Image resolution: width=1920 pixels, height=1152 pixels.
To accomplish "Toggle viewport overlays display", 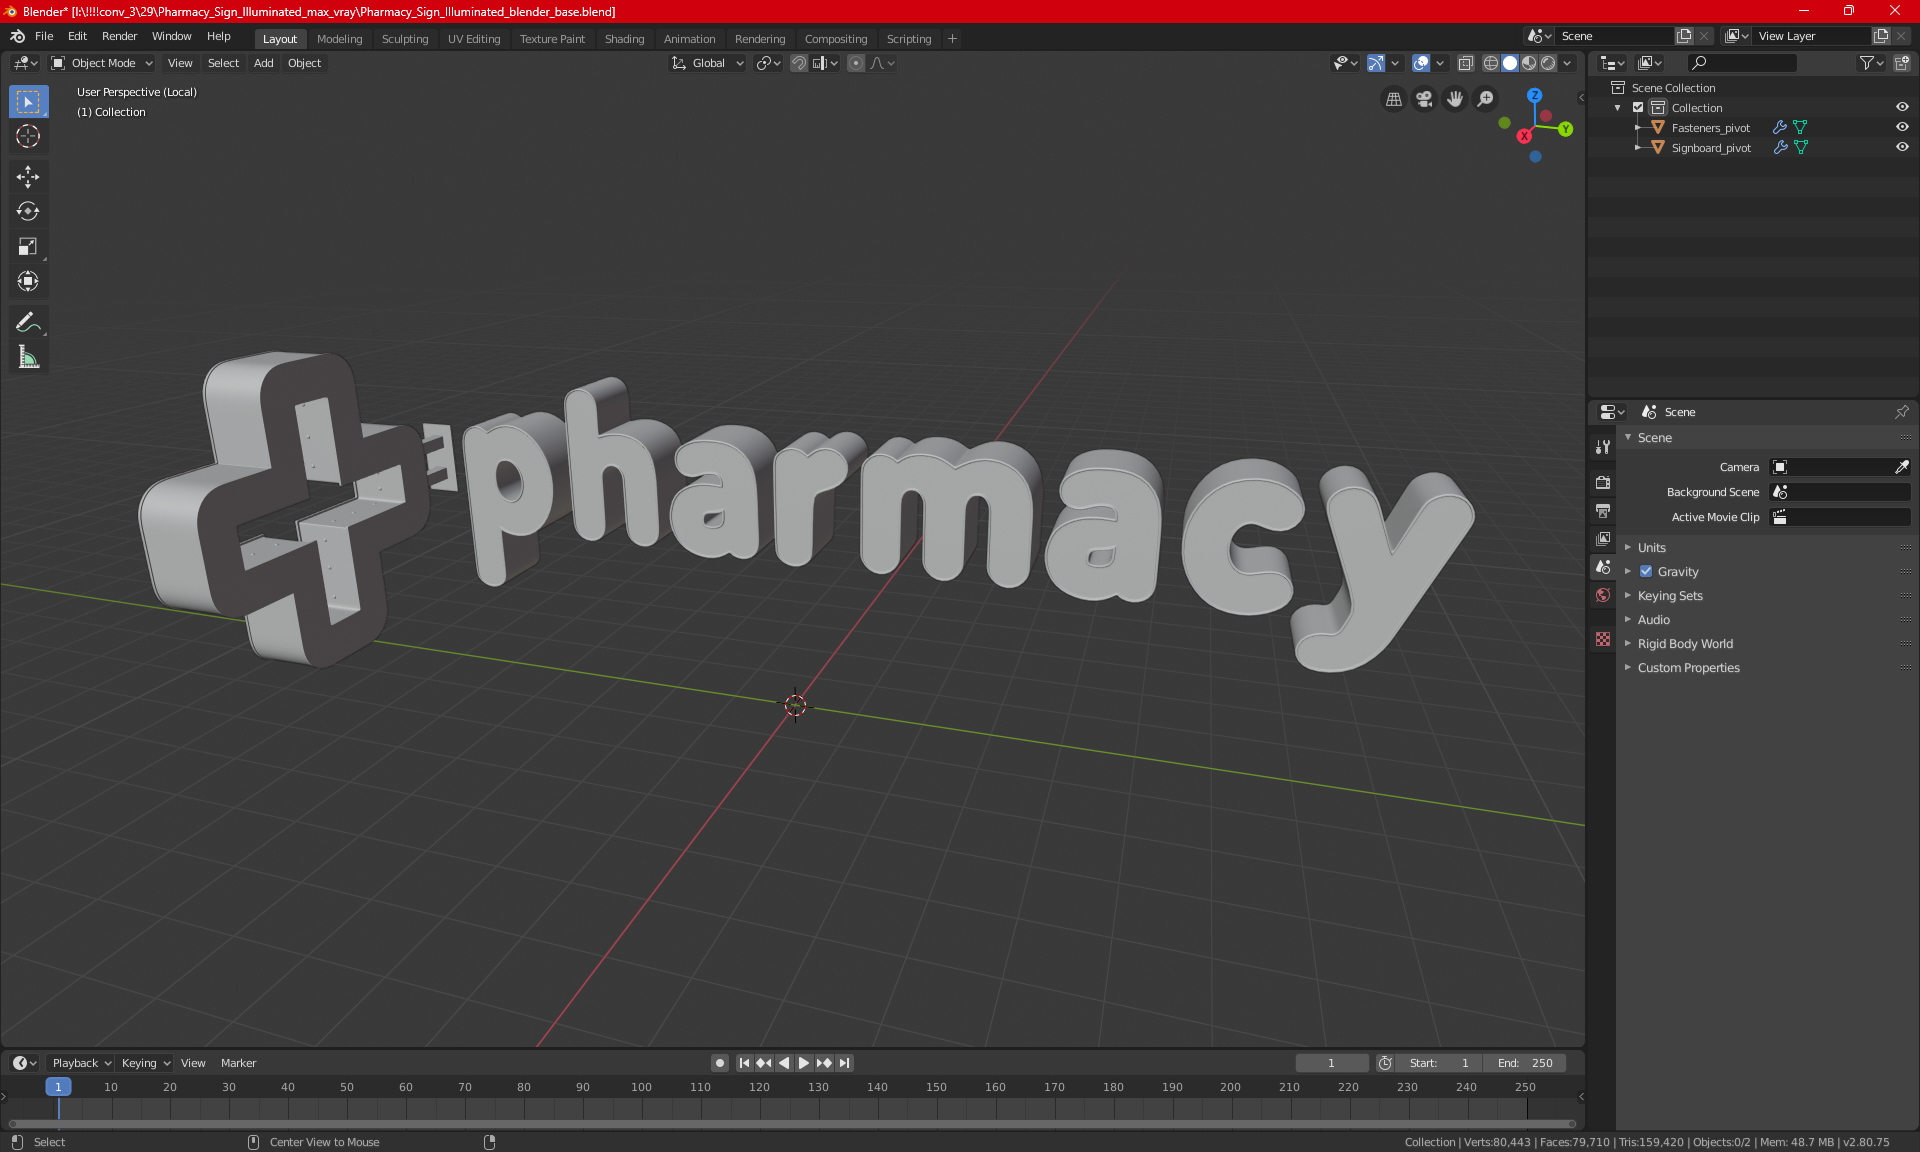I will tap(1420, 63).
